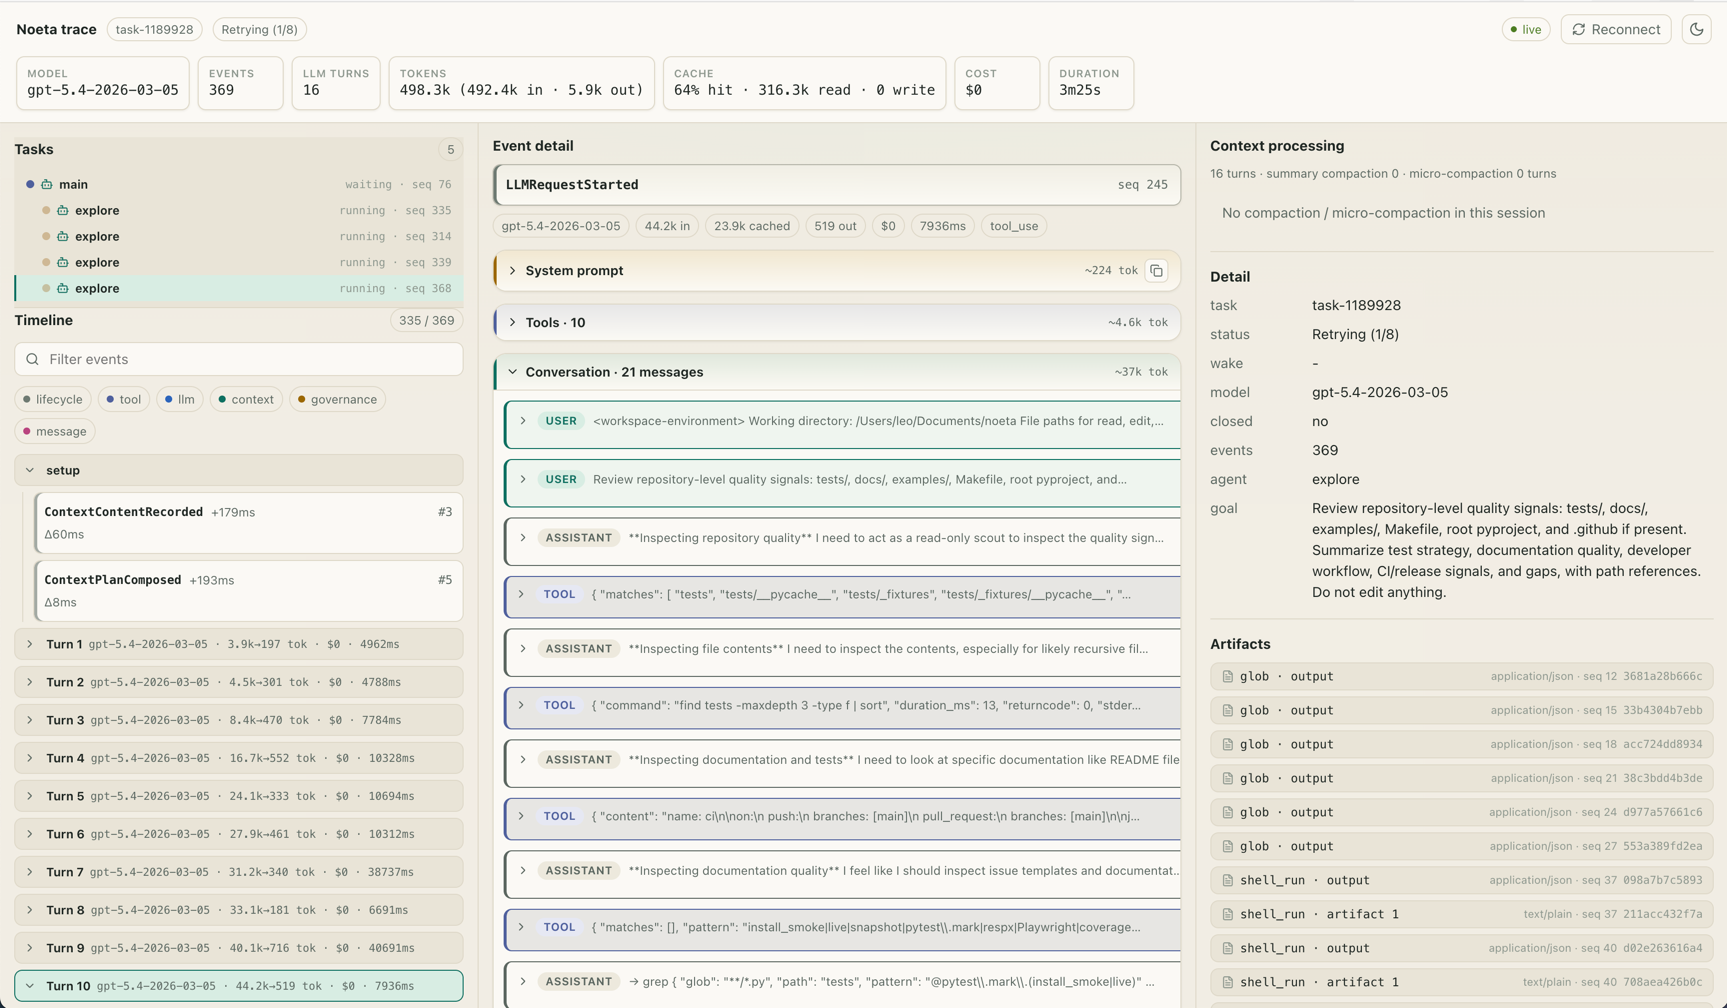The height and width of the screenshot is (1008, 1727).
Task: Click the 23.9k cached tag
Action: (x=751, y=226)
